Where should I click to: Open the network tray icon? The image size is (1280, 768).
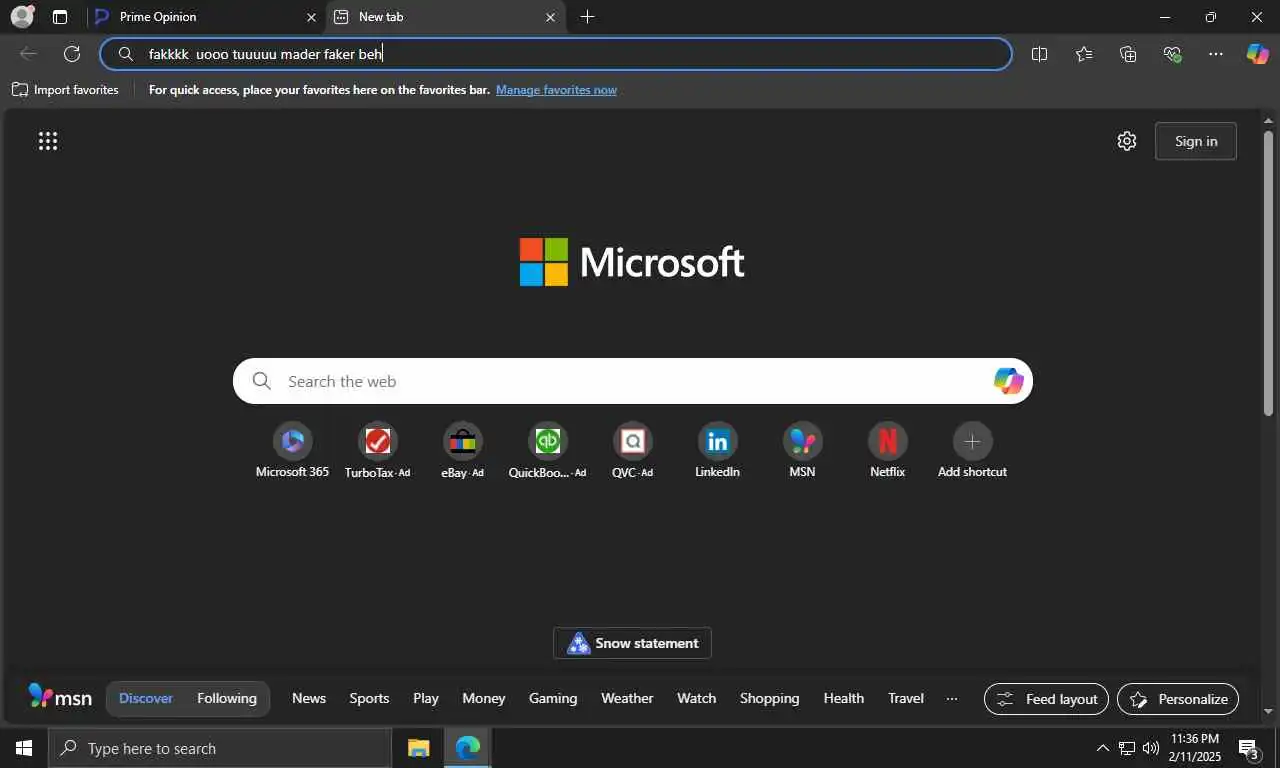pyautogui.click(x=1127, y=748)
